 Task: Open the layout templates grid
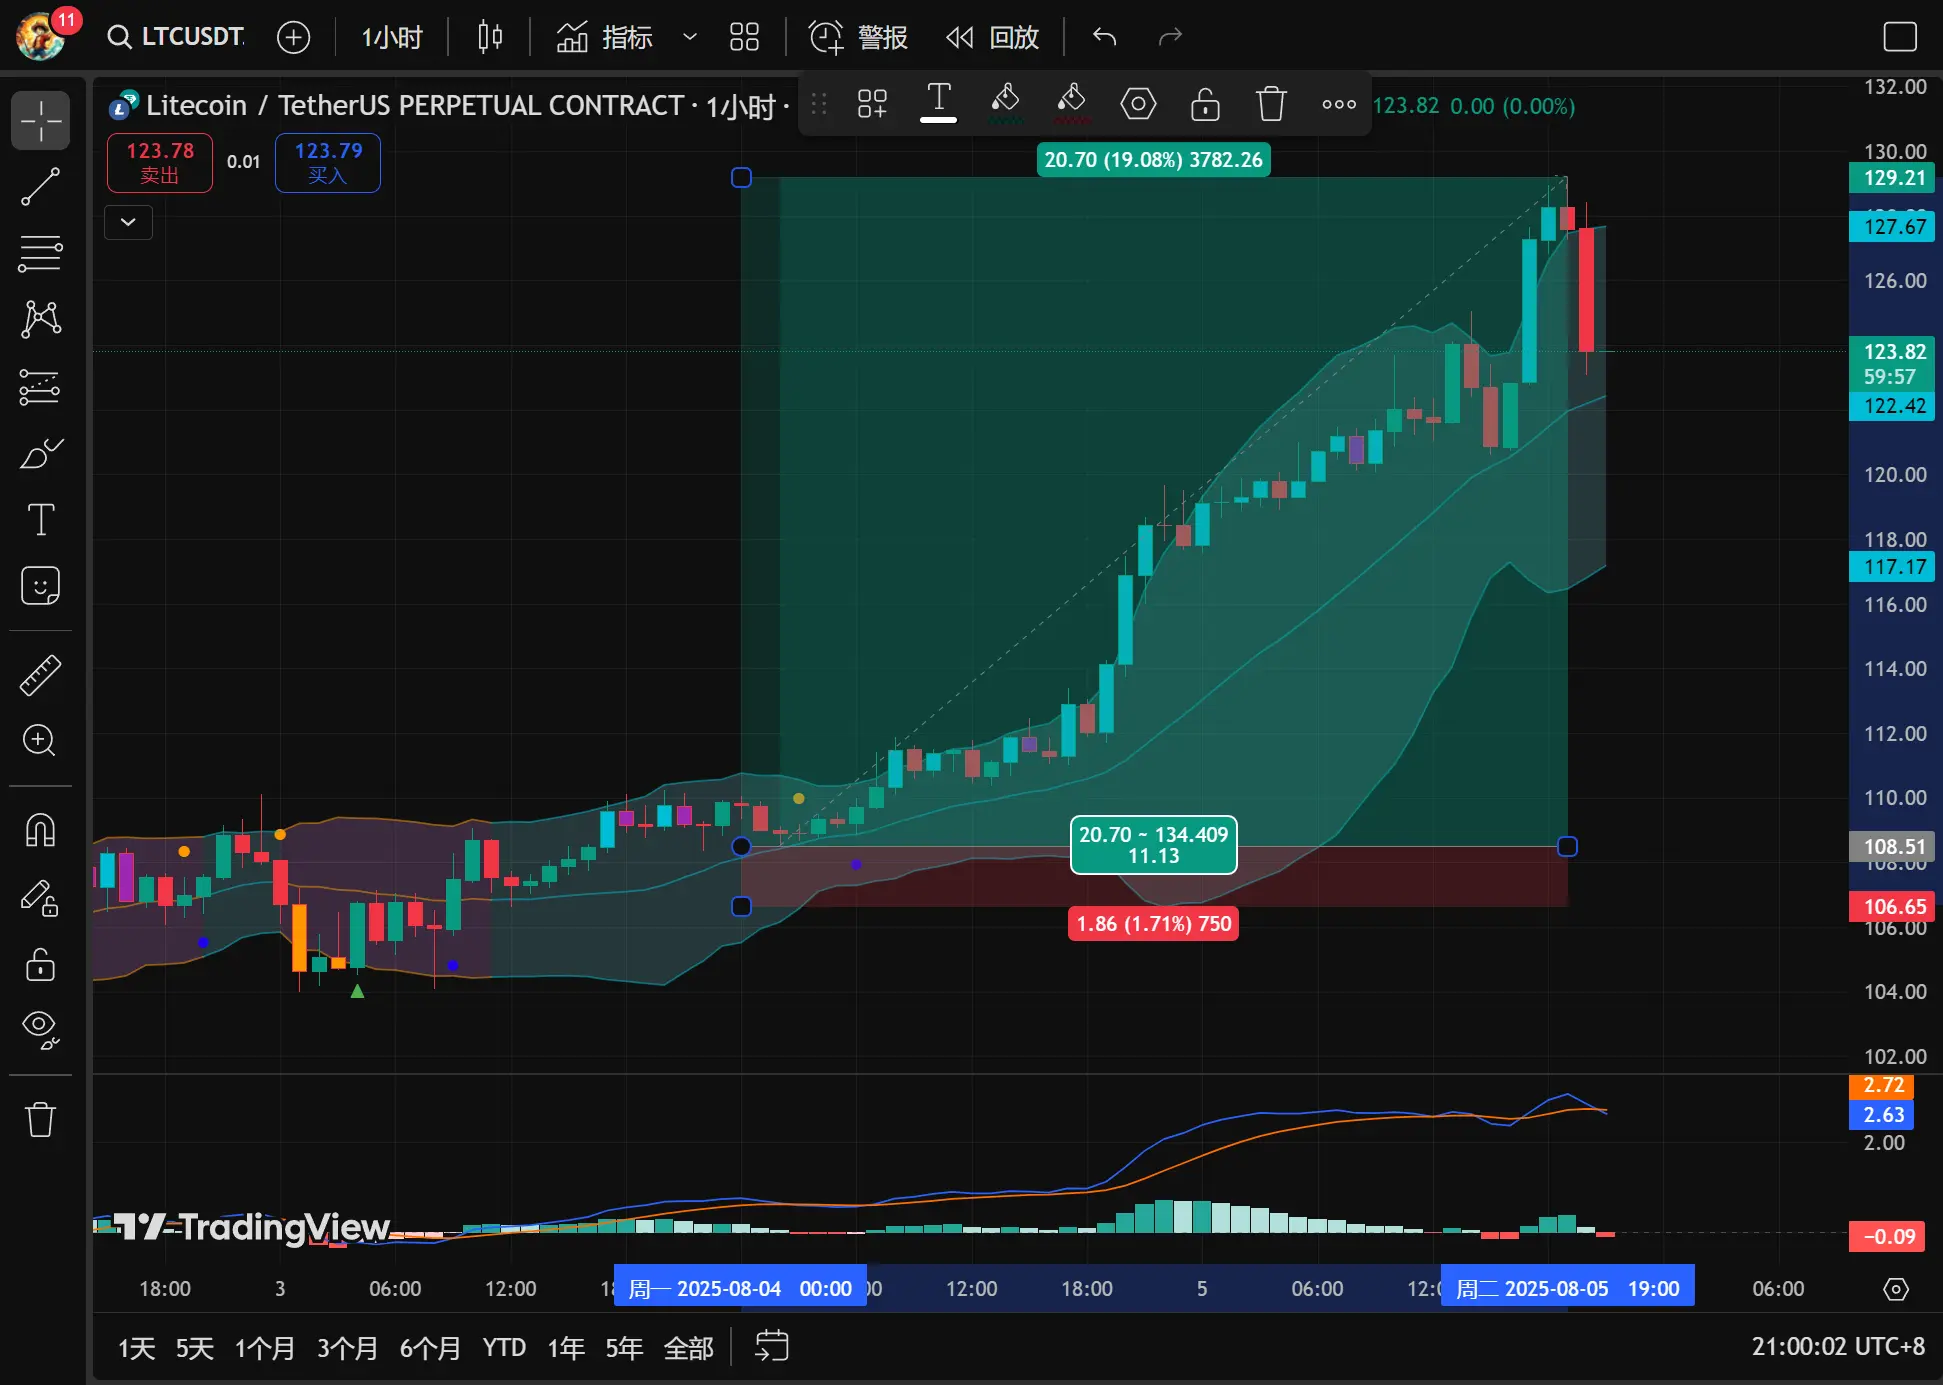click(x=744, y=37)
